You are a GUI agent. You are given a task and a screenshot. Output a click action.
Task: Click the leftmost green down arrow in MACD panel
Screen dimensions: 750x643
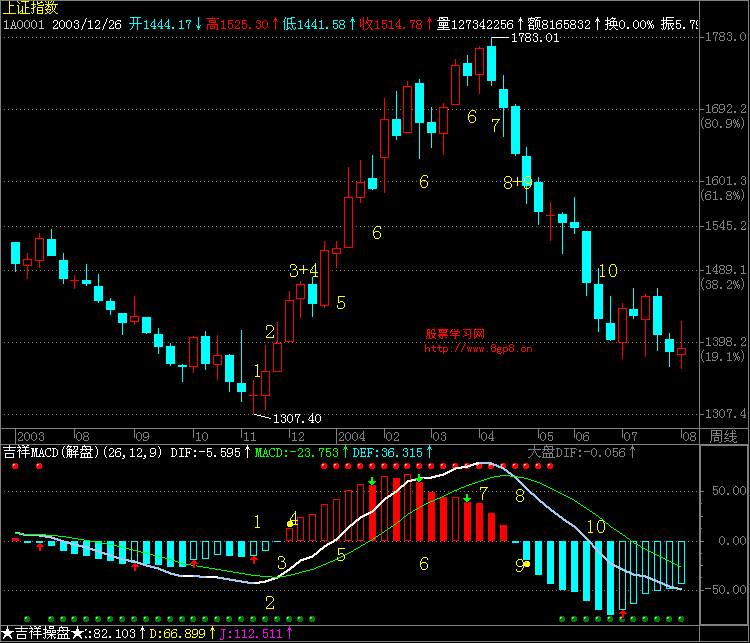coord(372,483)
